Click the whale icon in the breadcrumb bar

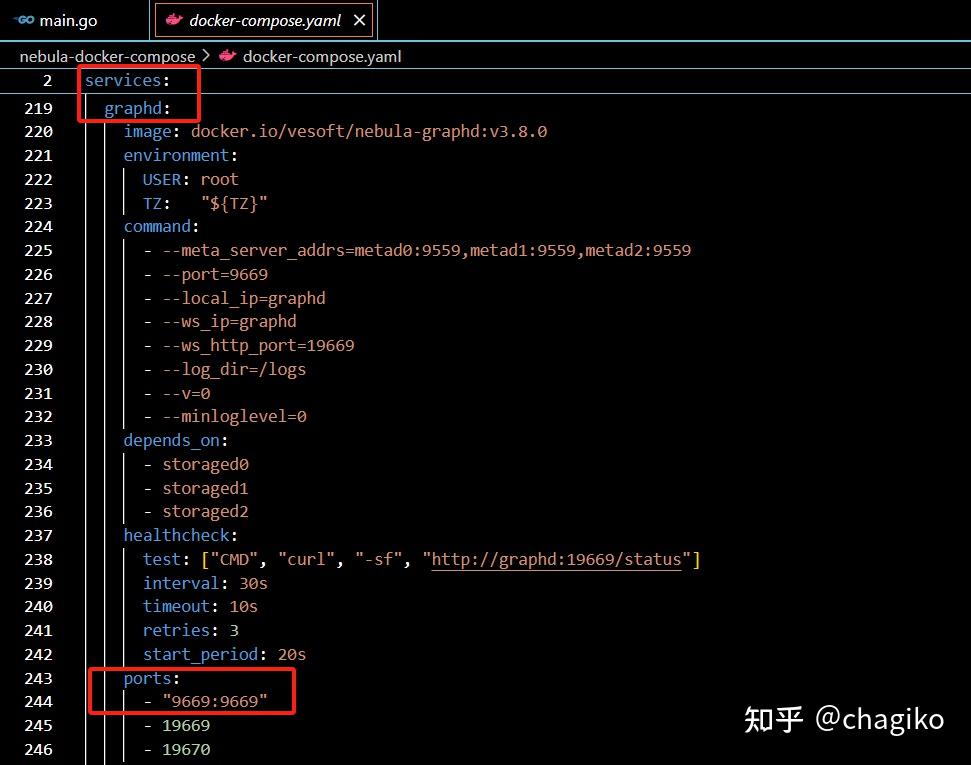226,57
